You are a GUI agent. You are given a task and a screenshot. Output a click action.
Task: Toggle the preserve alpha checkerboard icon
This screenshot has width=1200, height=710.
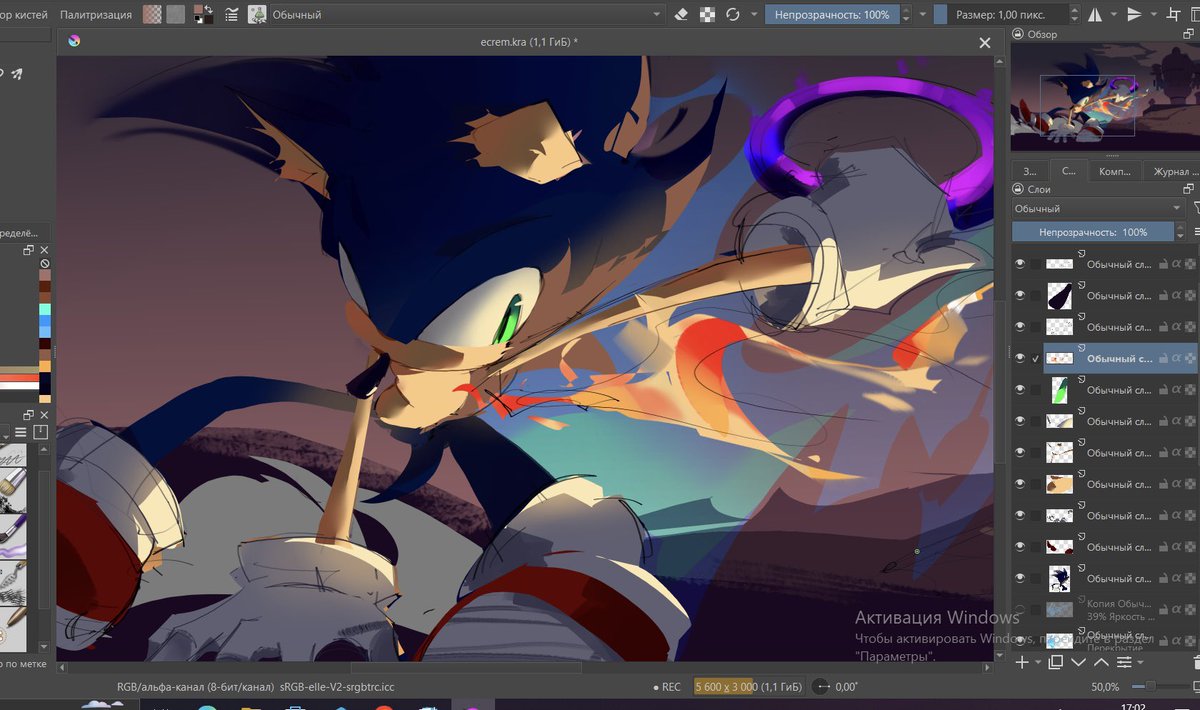coord(708,14)
